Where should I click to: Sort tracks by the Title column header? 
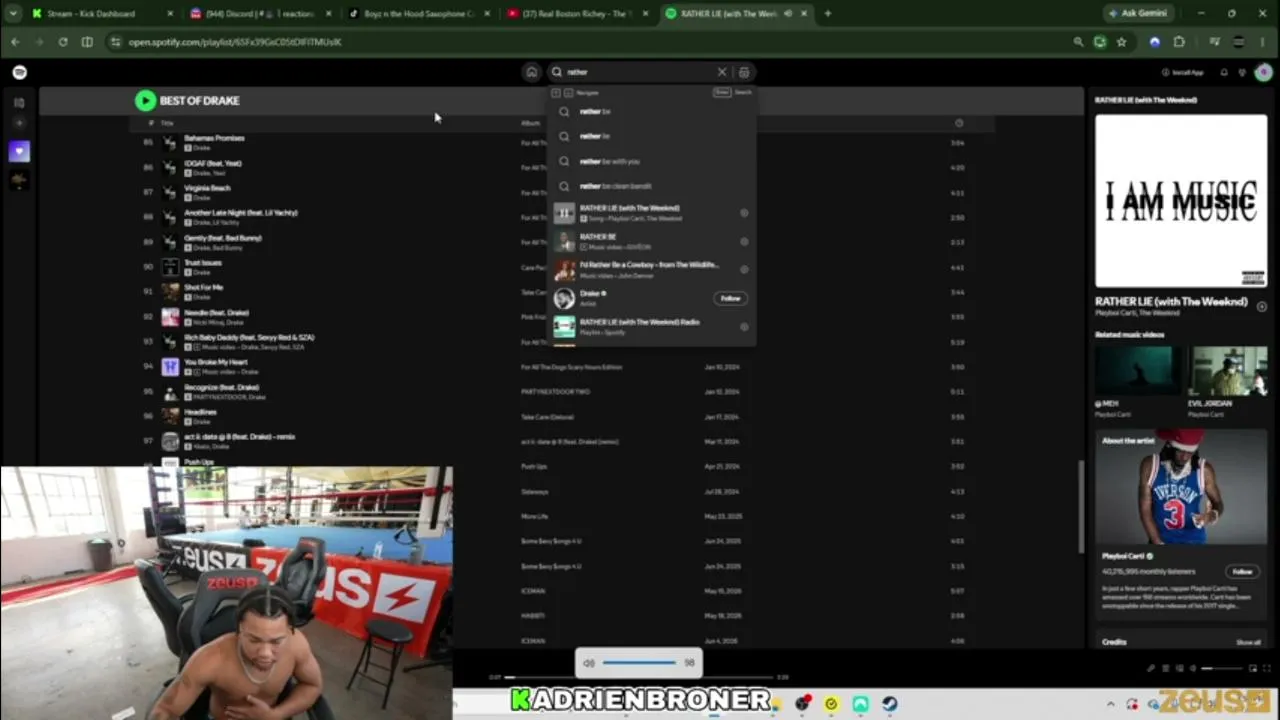pos(167,123)
